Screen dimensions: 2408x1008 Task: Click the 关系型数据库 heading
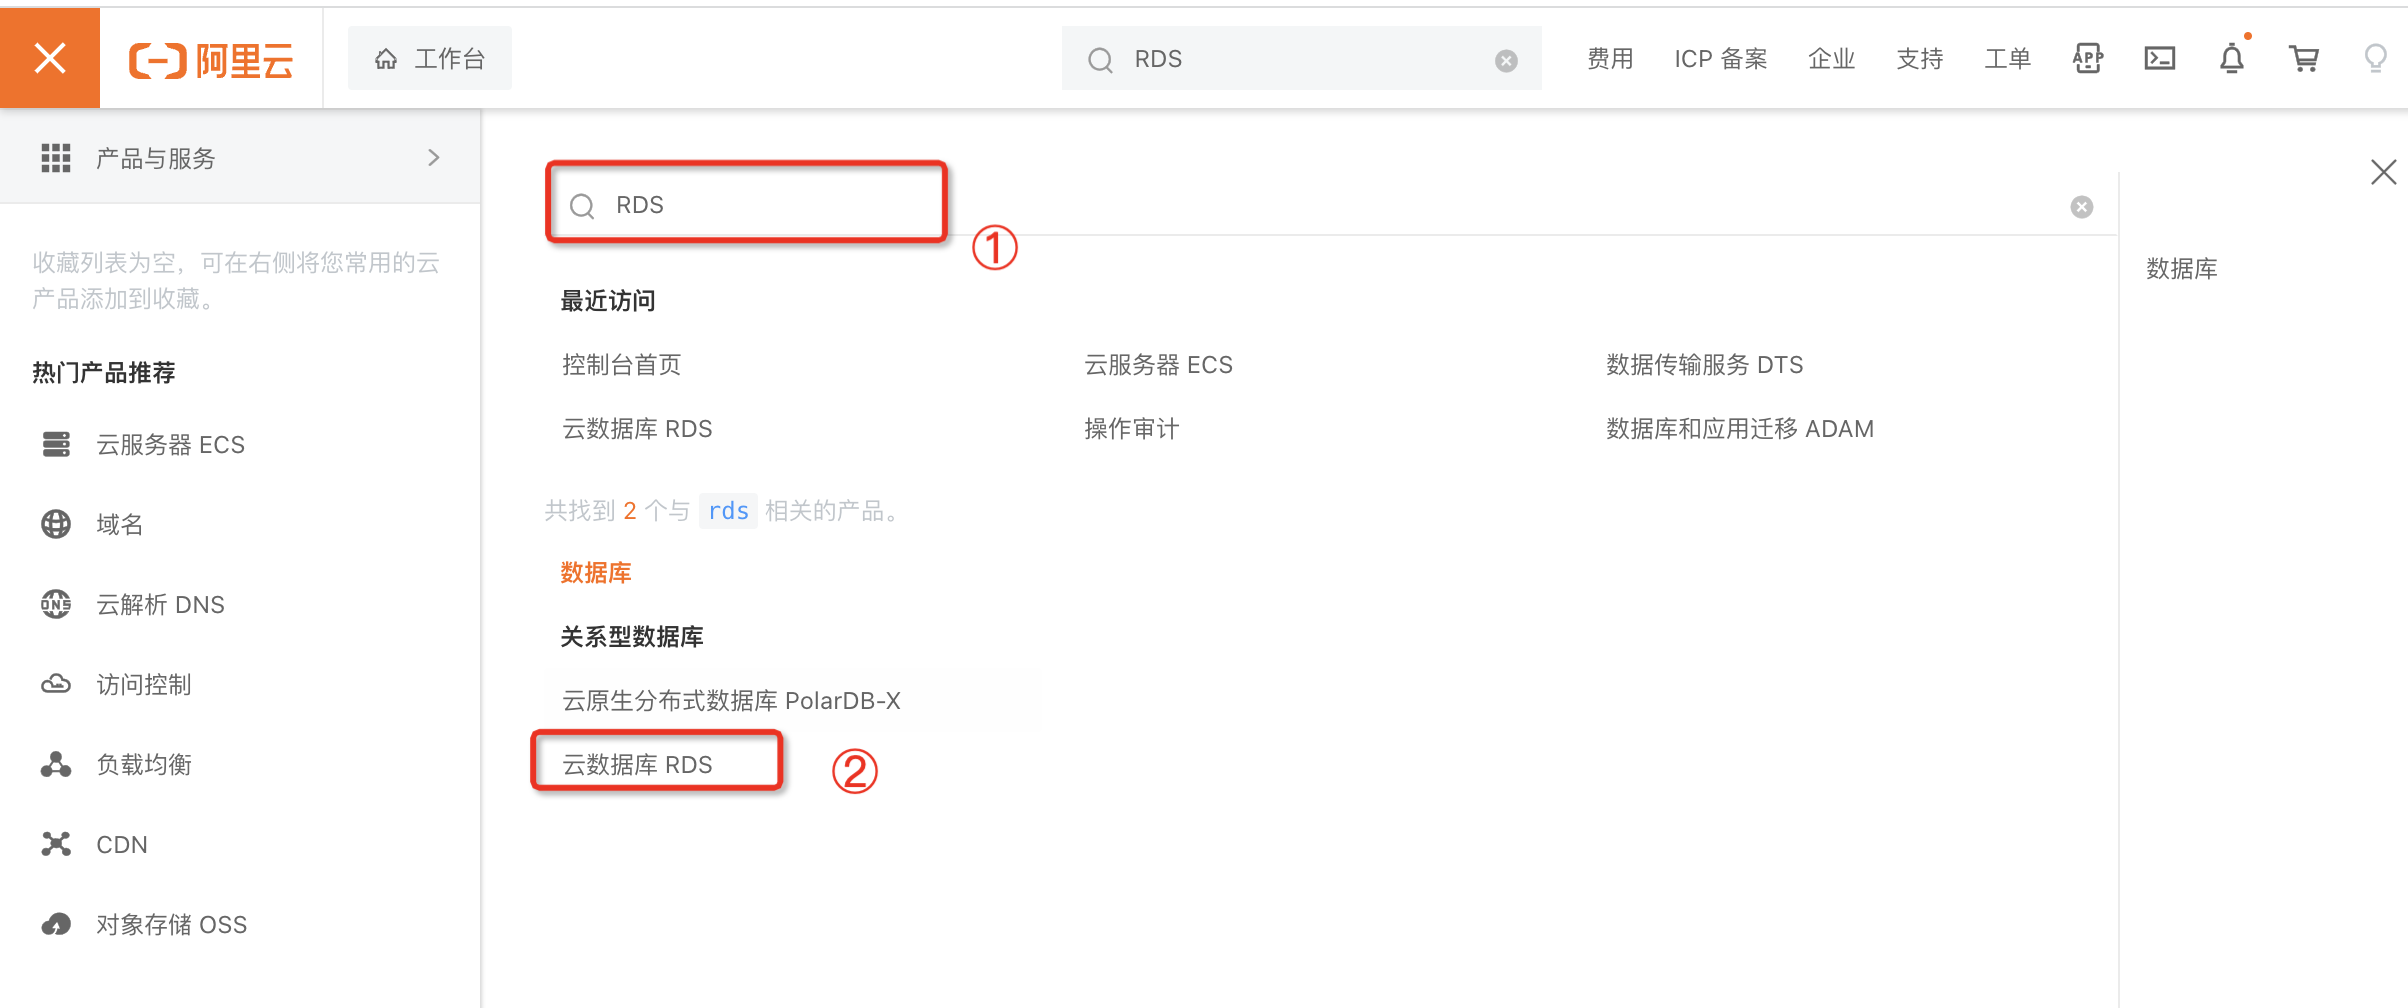(632, 637)
